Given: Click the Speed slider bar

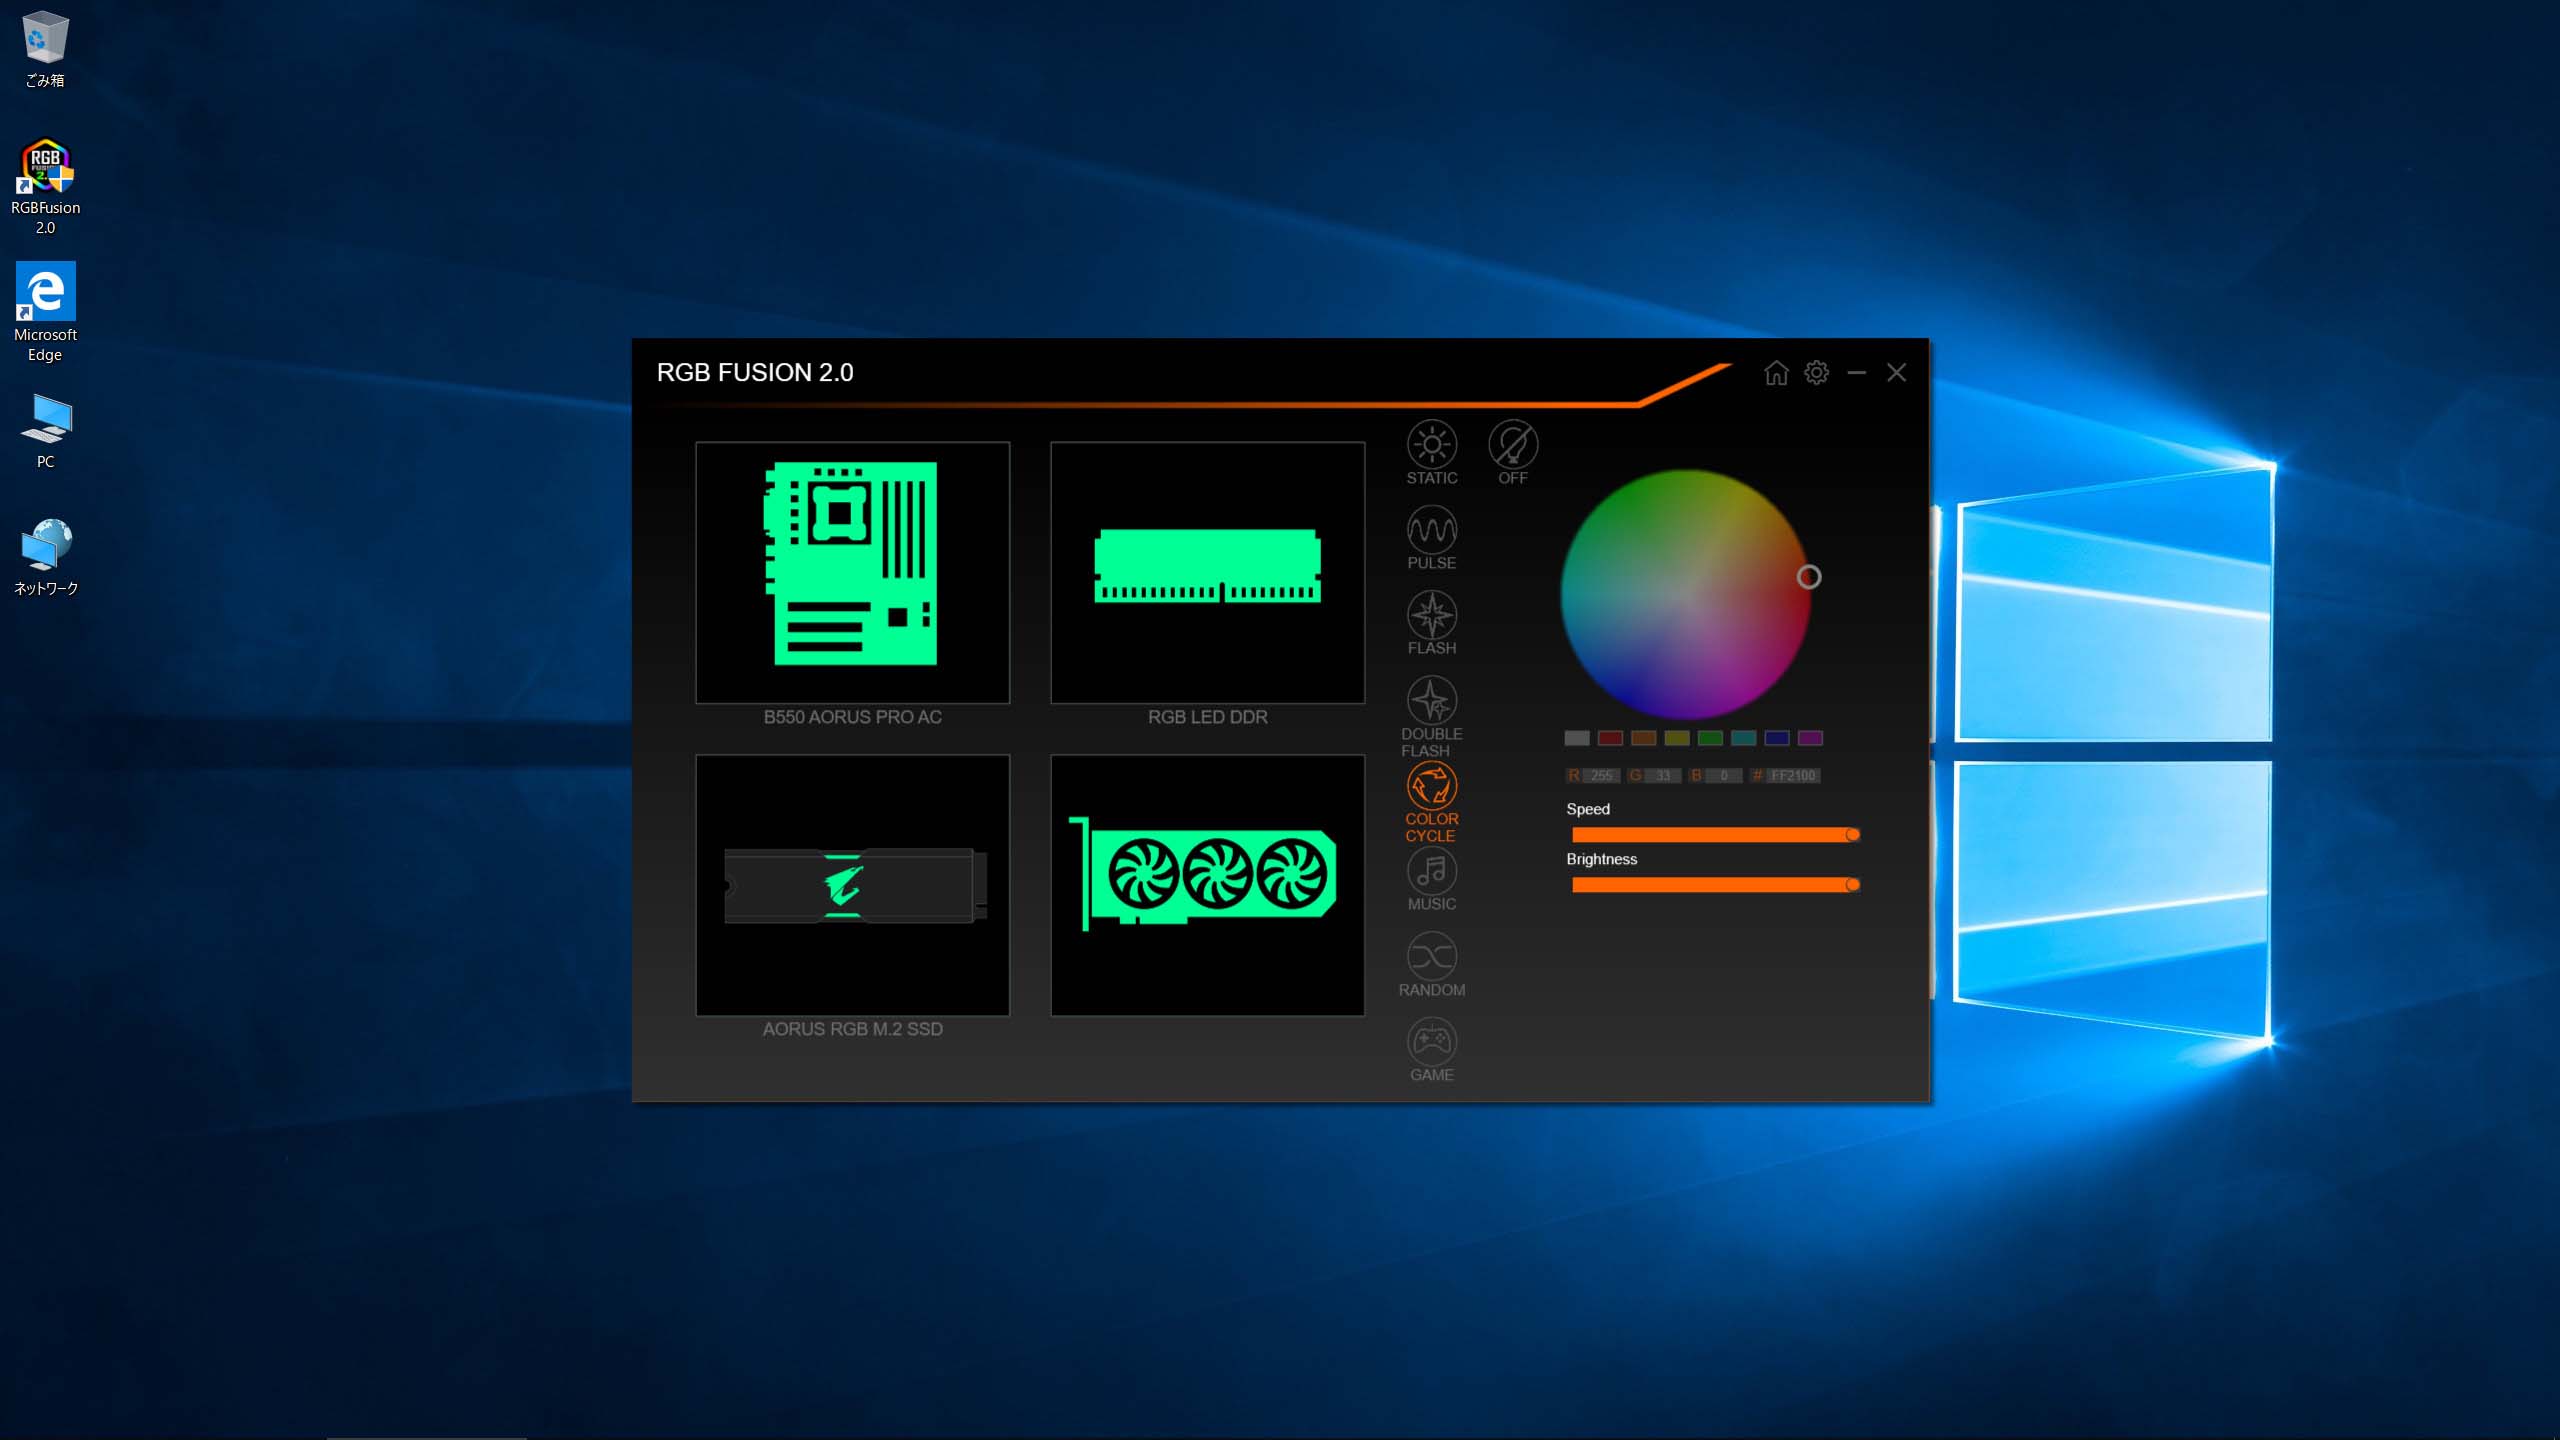Looking at the screenshot, I should pyautogui.click(x=1712, y=835).
